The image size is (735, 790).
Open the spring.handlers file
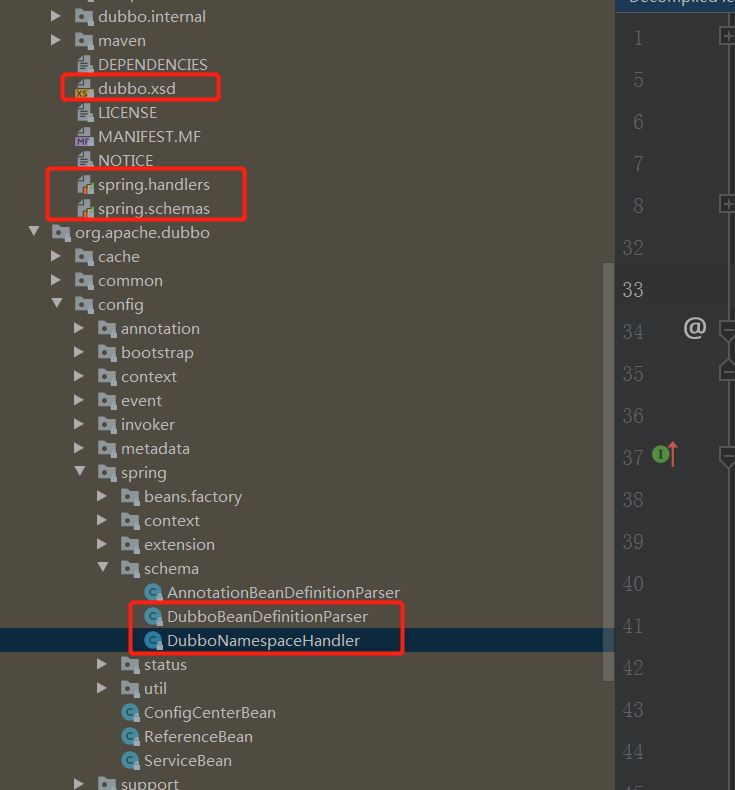tap(154, 185)
